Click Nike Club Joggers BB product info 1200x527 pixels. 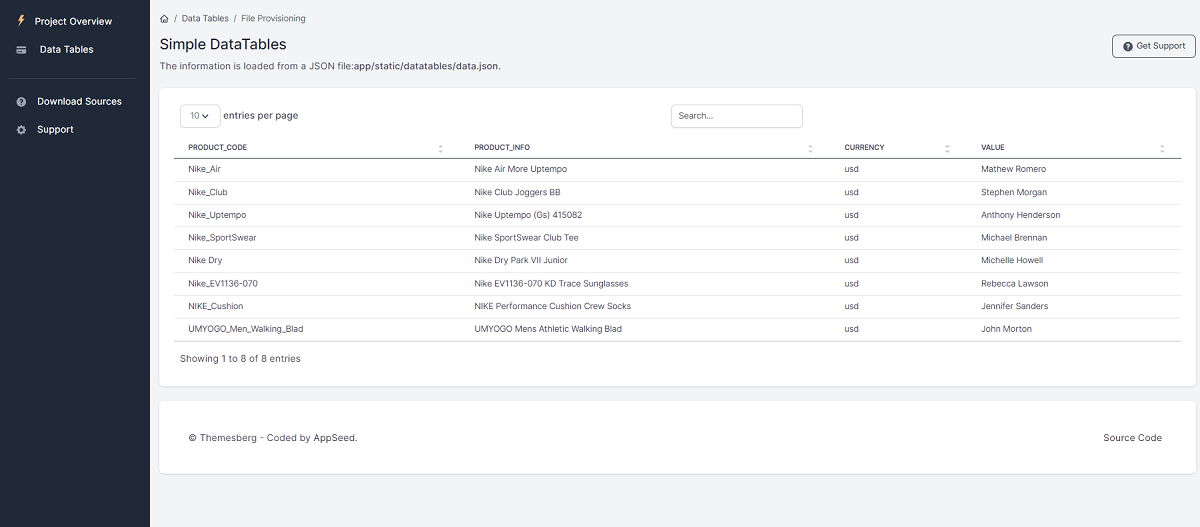[x=517, y=192]
